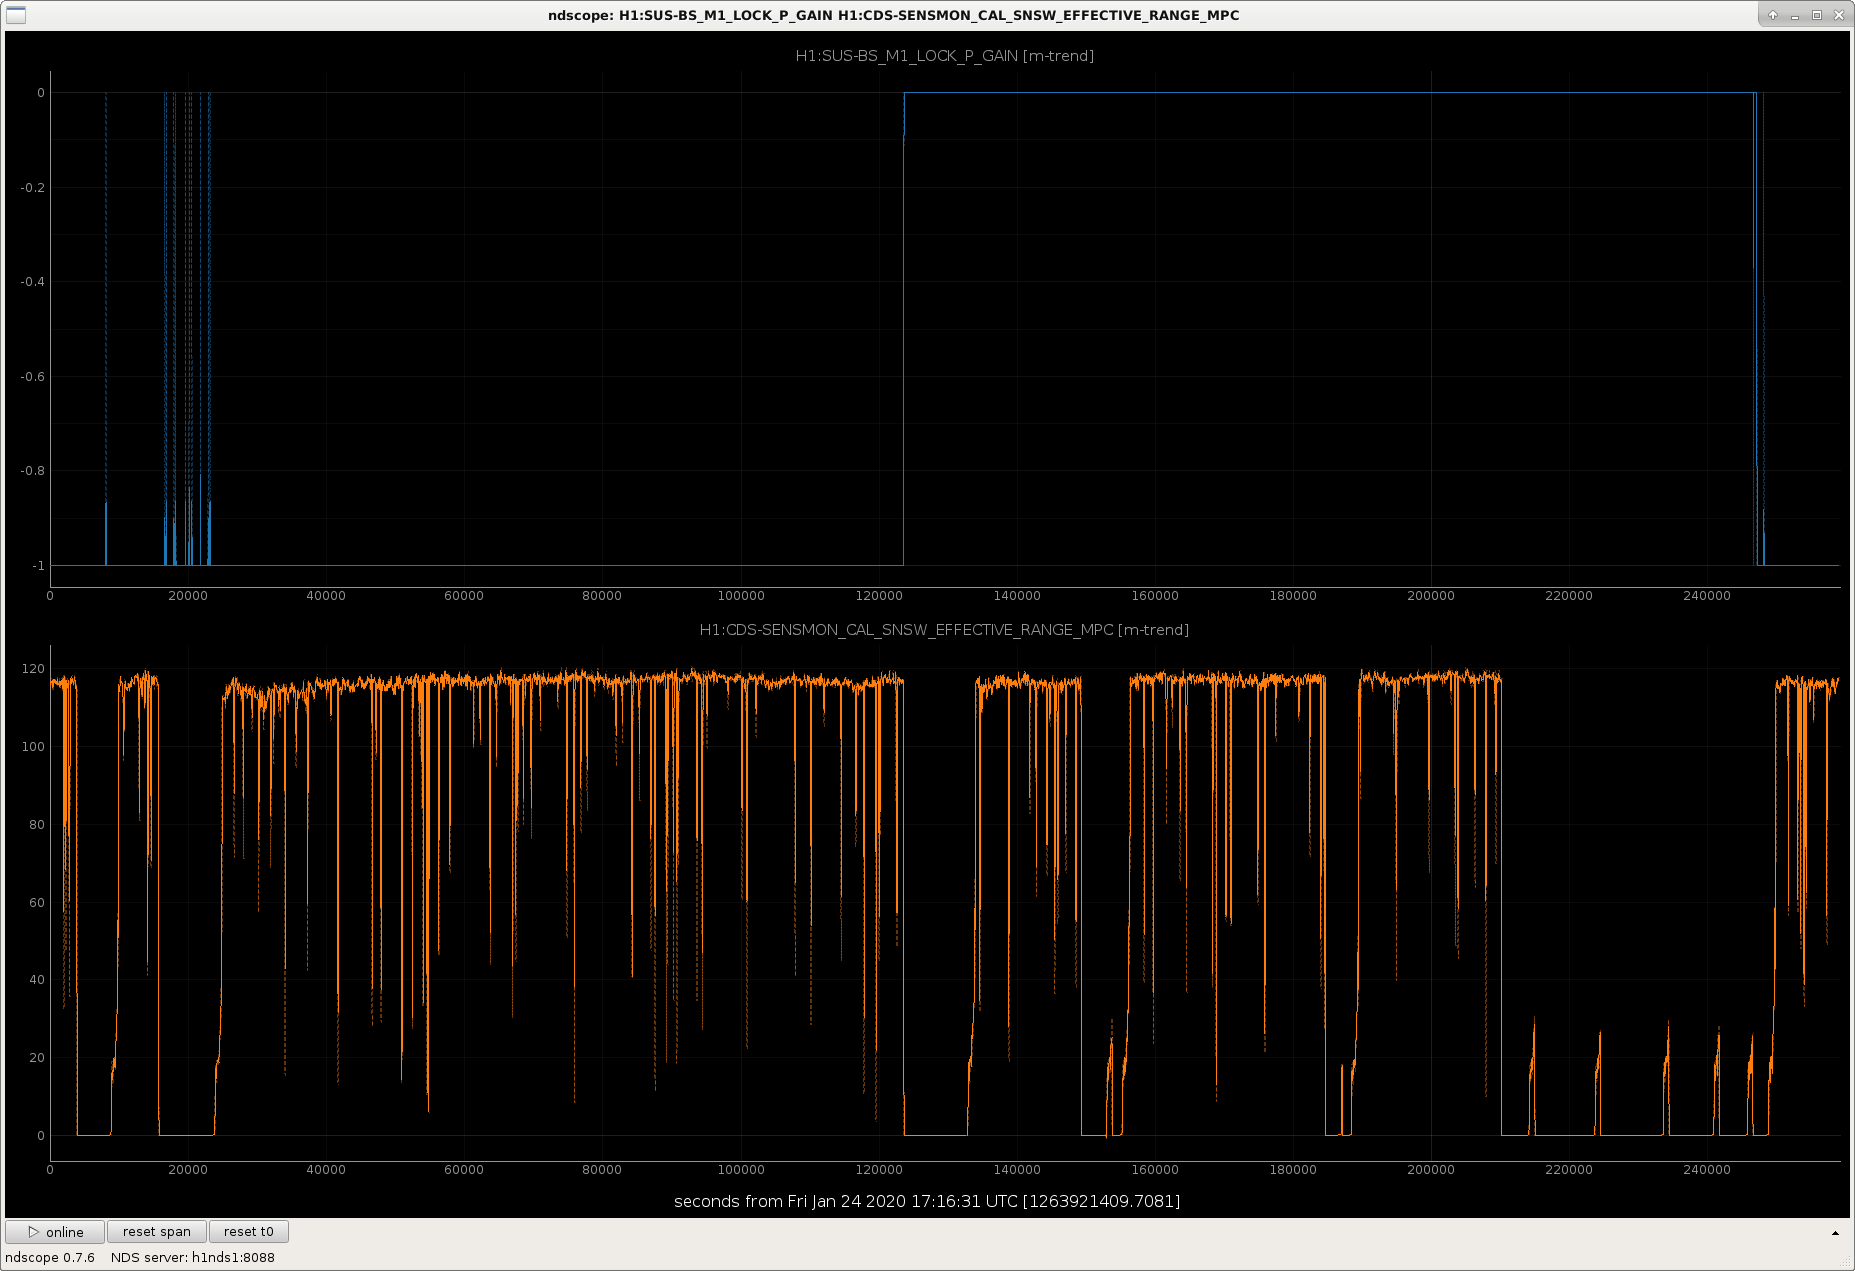Screen dimensions: 1855x1271
Task: Start live data with the online button
Action: click(55, 1232)
